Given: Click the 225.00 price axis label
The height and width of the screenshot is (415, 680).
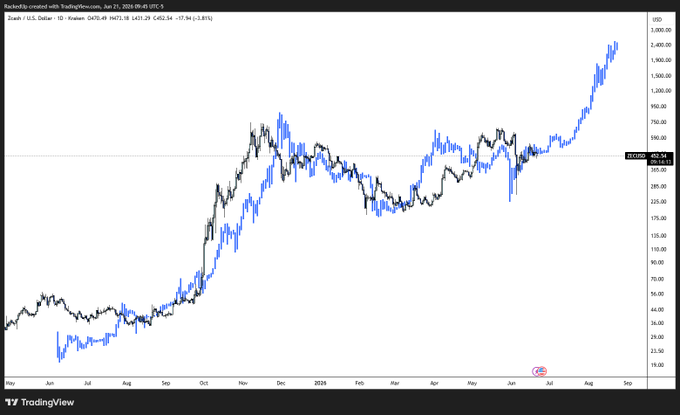Looking at the screenshot, I should [659, 202].
